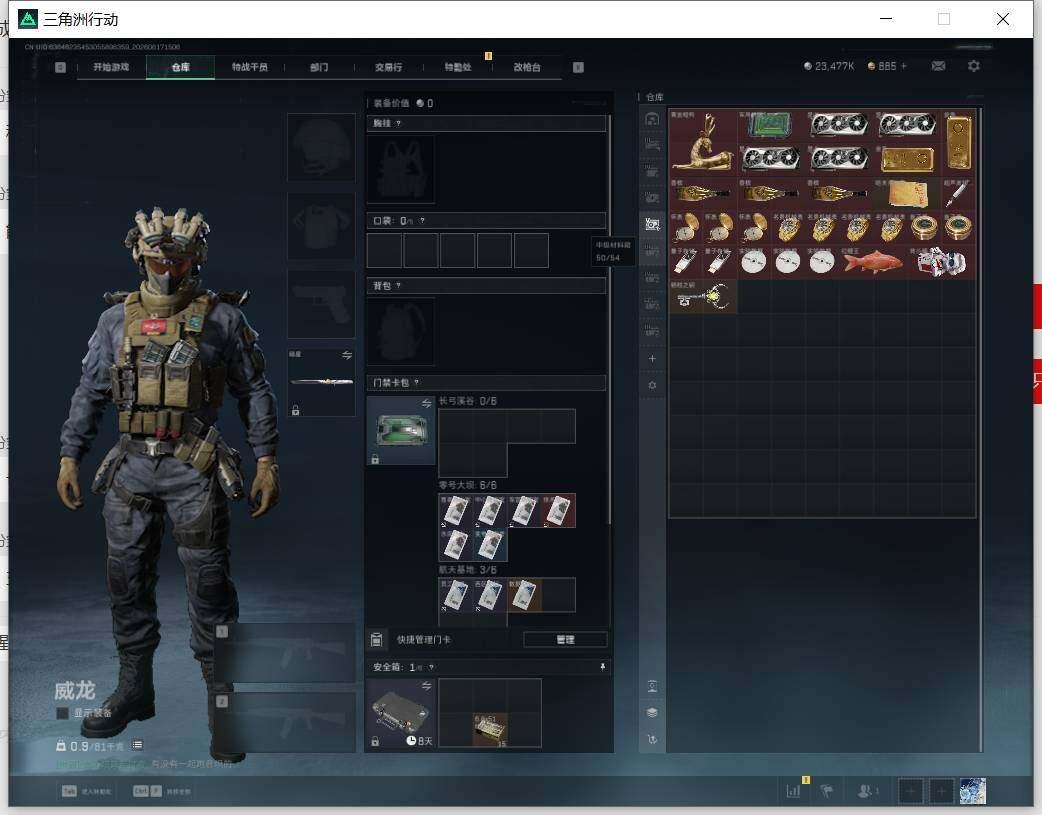
Task: Open the 开始游戏 tab
Action: tap(111, 67)
